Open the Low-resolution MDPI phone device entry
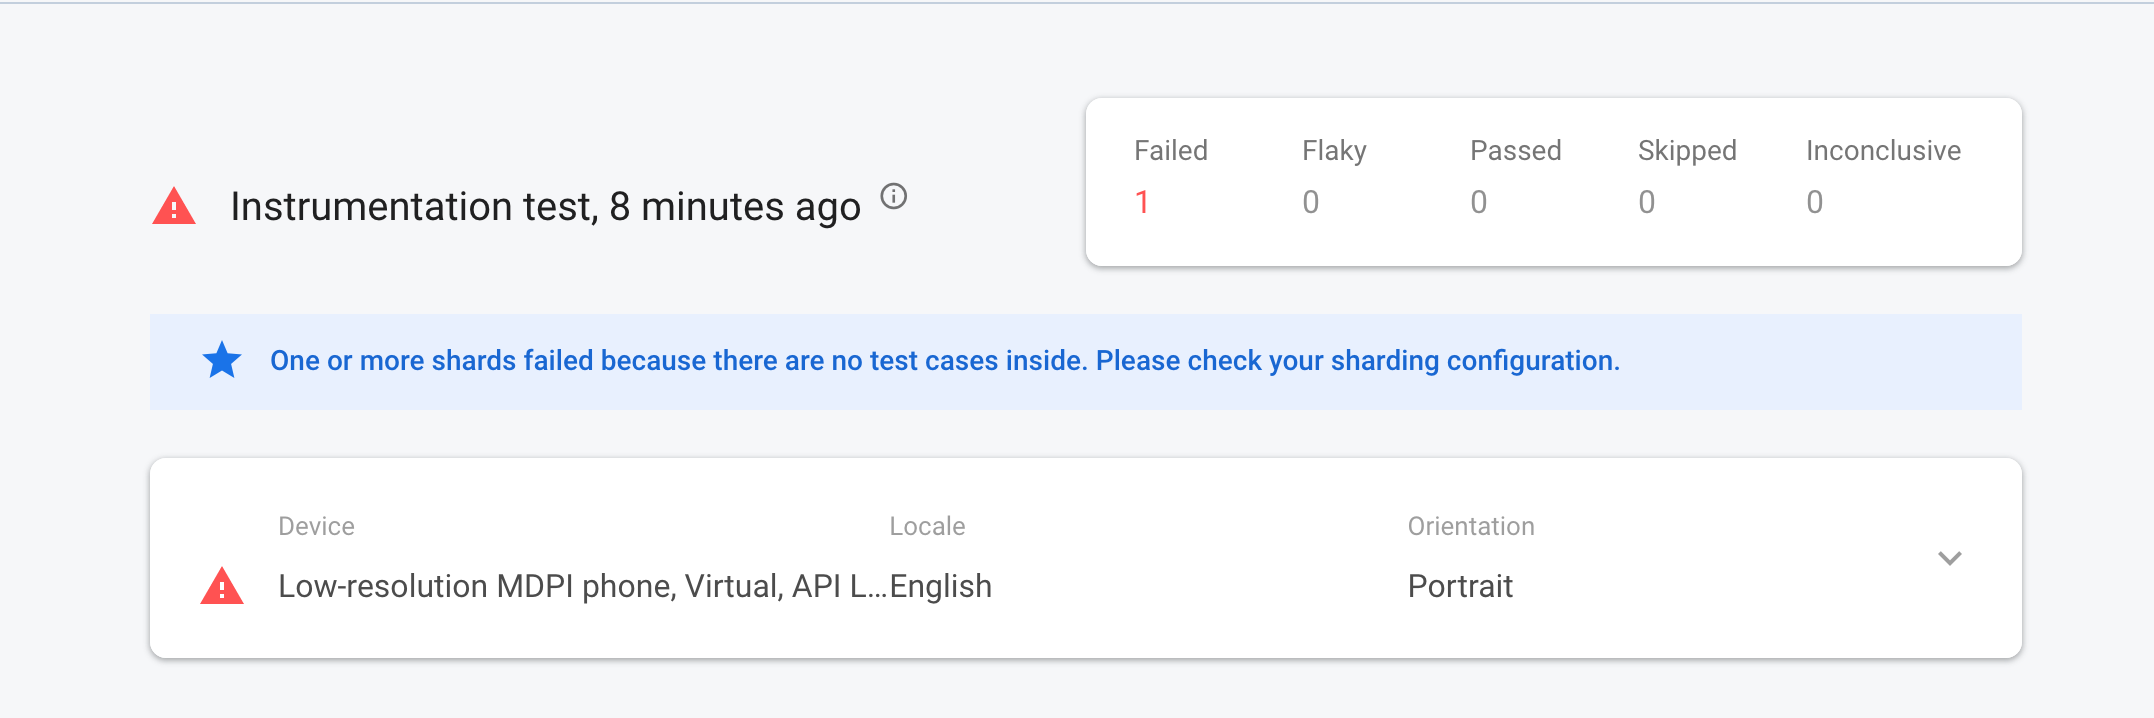The height and width of the screenshot is (718, 2154). pyautogui.click(x=580, y=586)
